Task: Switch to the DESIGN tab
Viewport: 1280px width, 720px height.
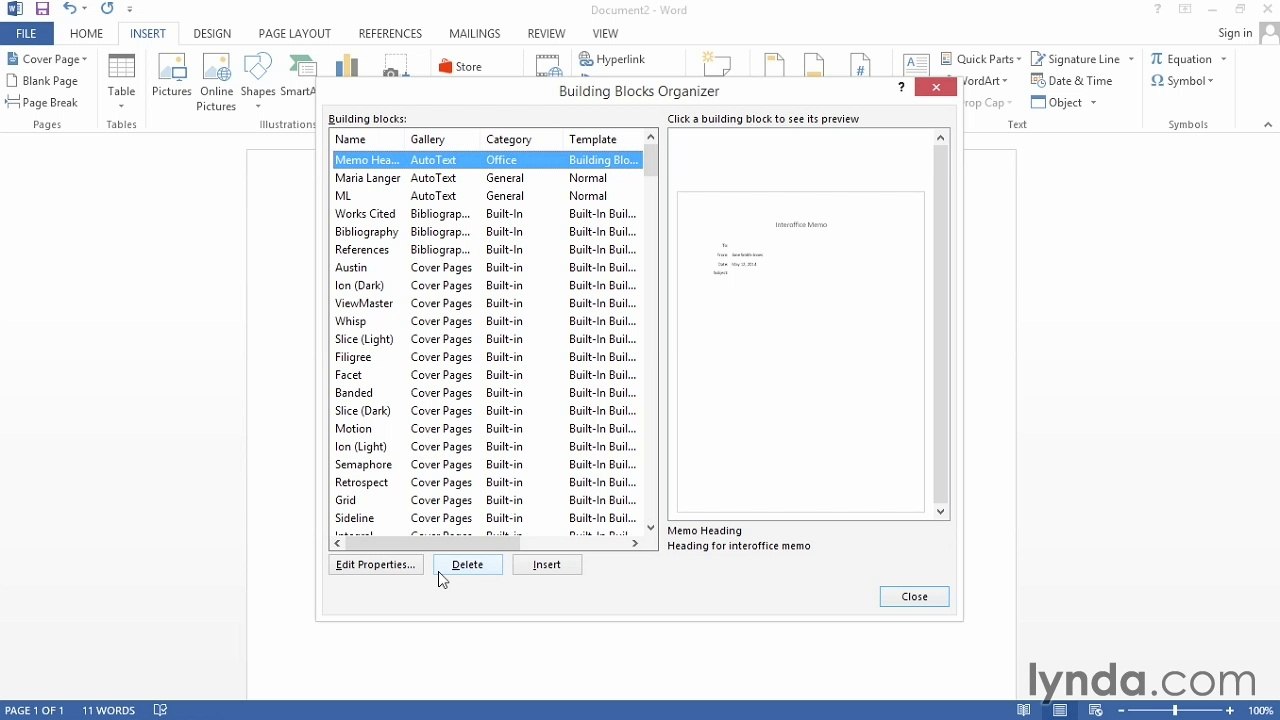Action: [x=212, y=33]
